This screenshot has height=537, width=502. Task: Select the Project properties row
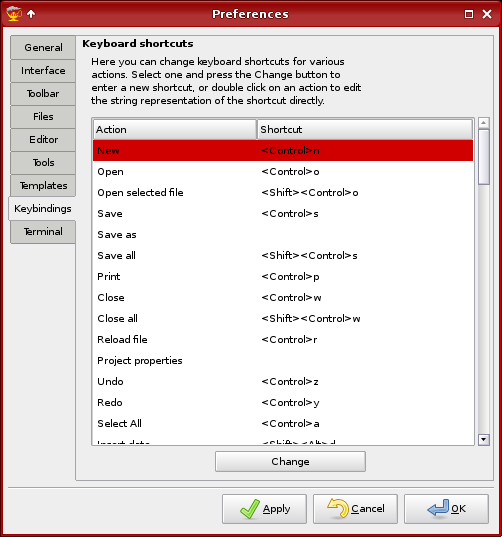pos(283,361)
